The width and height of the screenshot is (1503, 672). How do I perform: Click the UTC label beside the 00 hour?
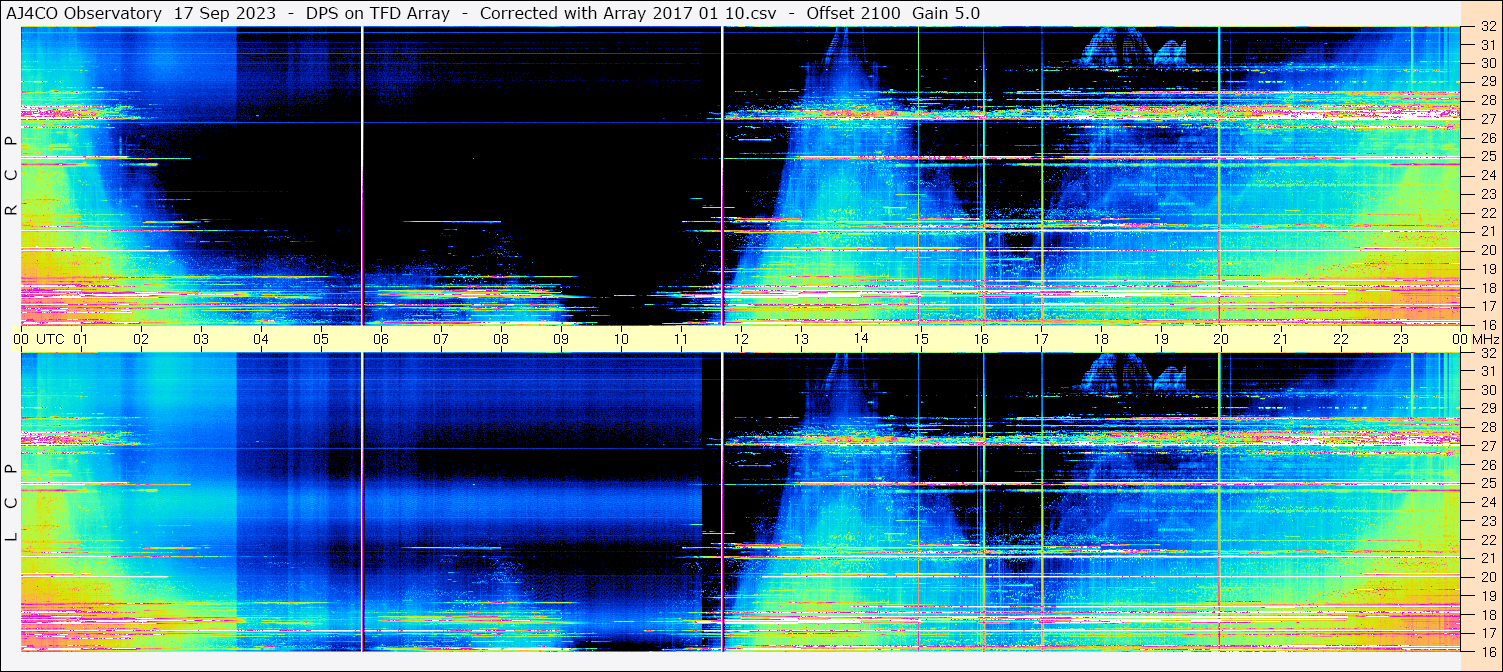click(50, 339)
